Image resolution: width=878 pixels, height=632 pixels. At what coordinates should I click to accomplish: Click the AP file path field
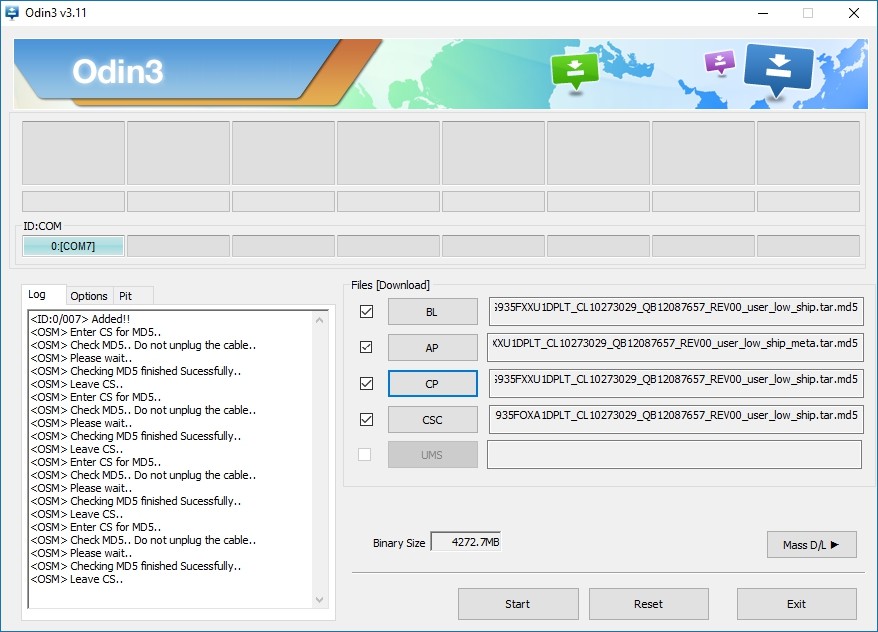pos(675,347)
